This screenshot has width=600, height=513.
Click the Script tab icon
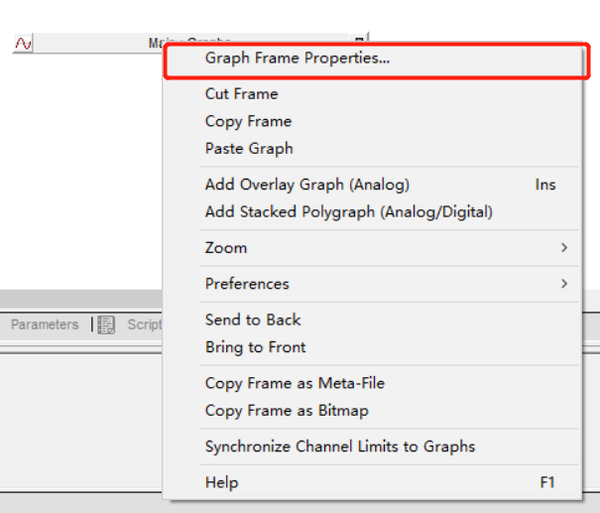106,325
